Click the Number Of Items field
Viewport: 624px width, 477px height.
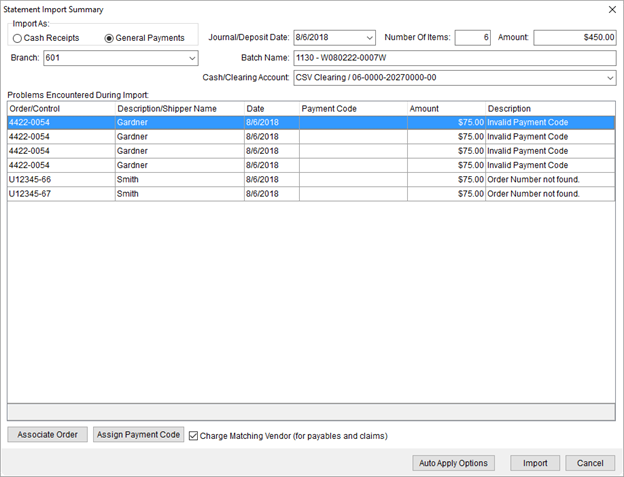(x=472, y=38)
